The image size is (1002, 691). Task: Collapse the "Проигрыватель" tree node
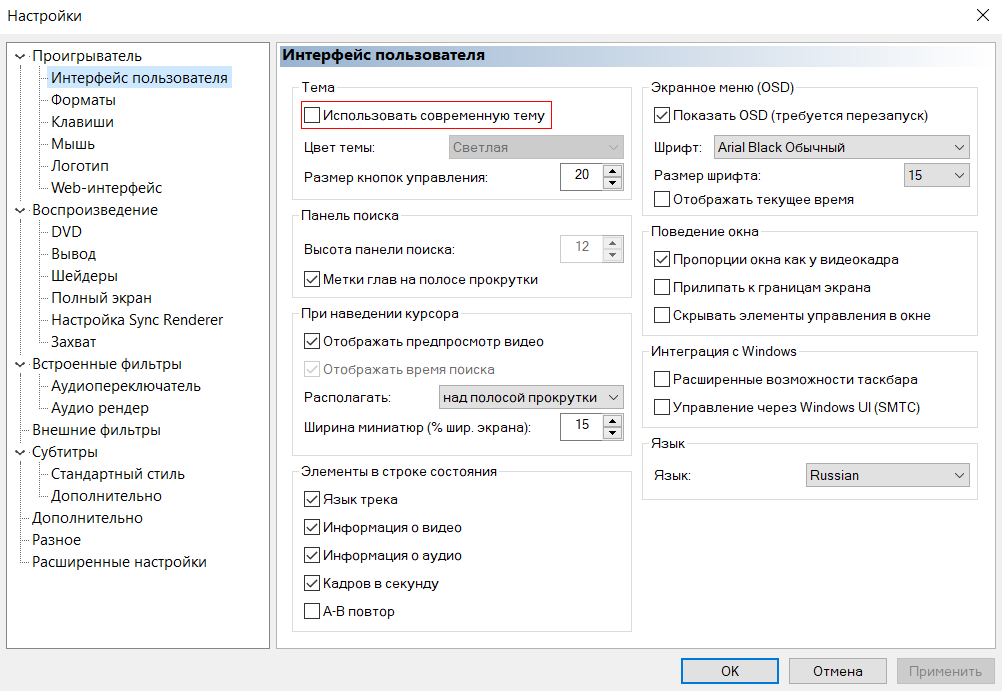pyautogui.click(x=20, y=57)
